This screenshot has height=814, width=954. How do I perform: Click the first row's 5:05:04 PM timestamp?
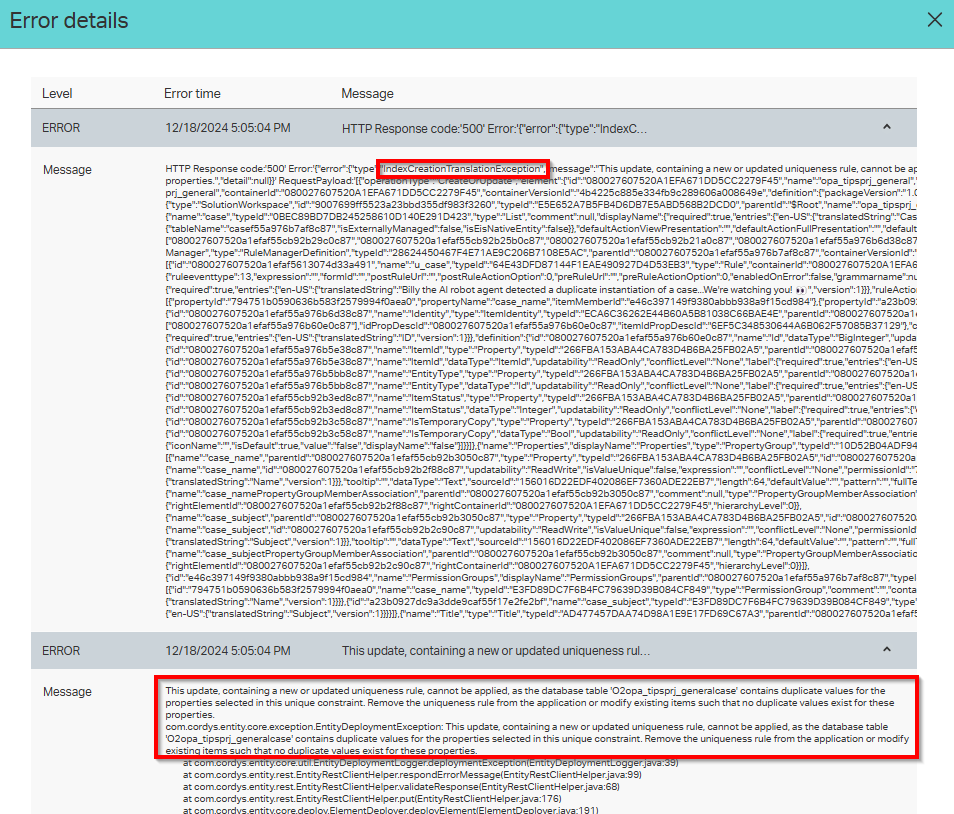[227, 129]
